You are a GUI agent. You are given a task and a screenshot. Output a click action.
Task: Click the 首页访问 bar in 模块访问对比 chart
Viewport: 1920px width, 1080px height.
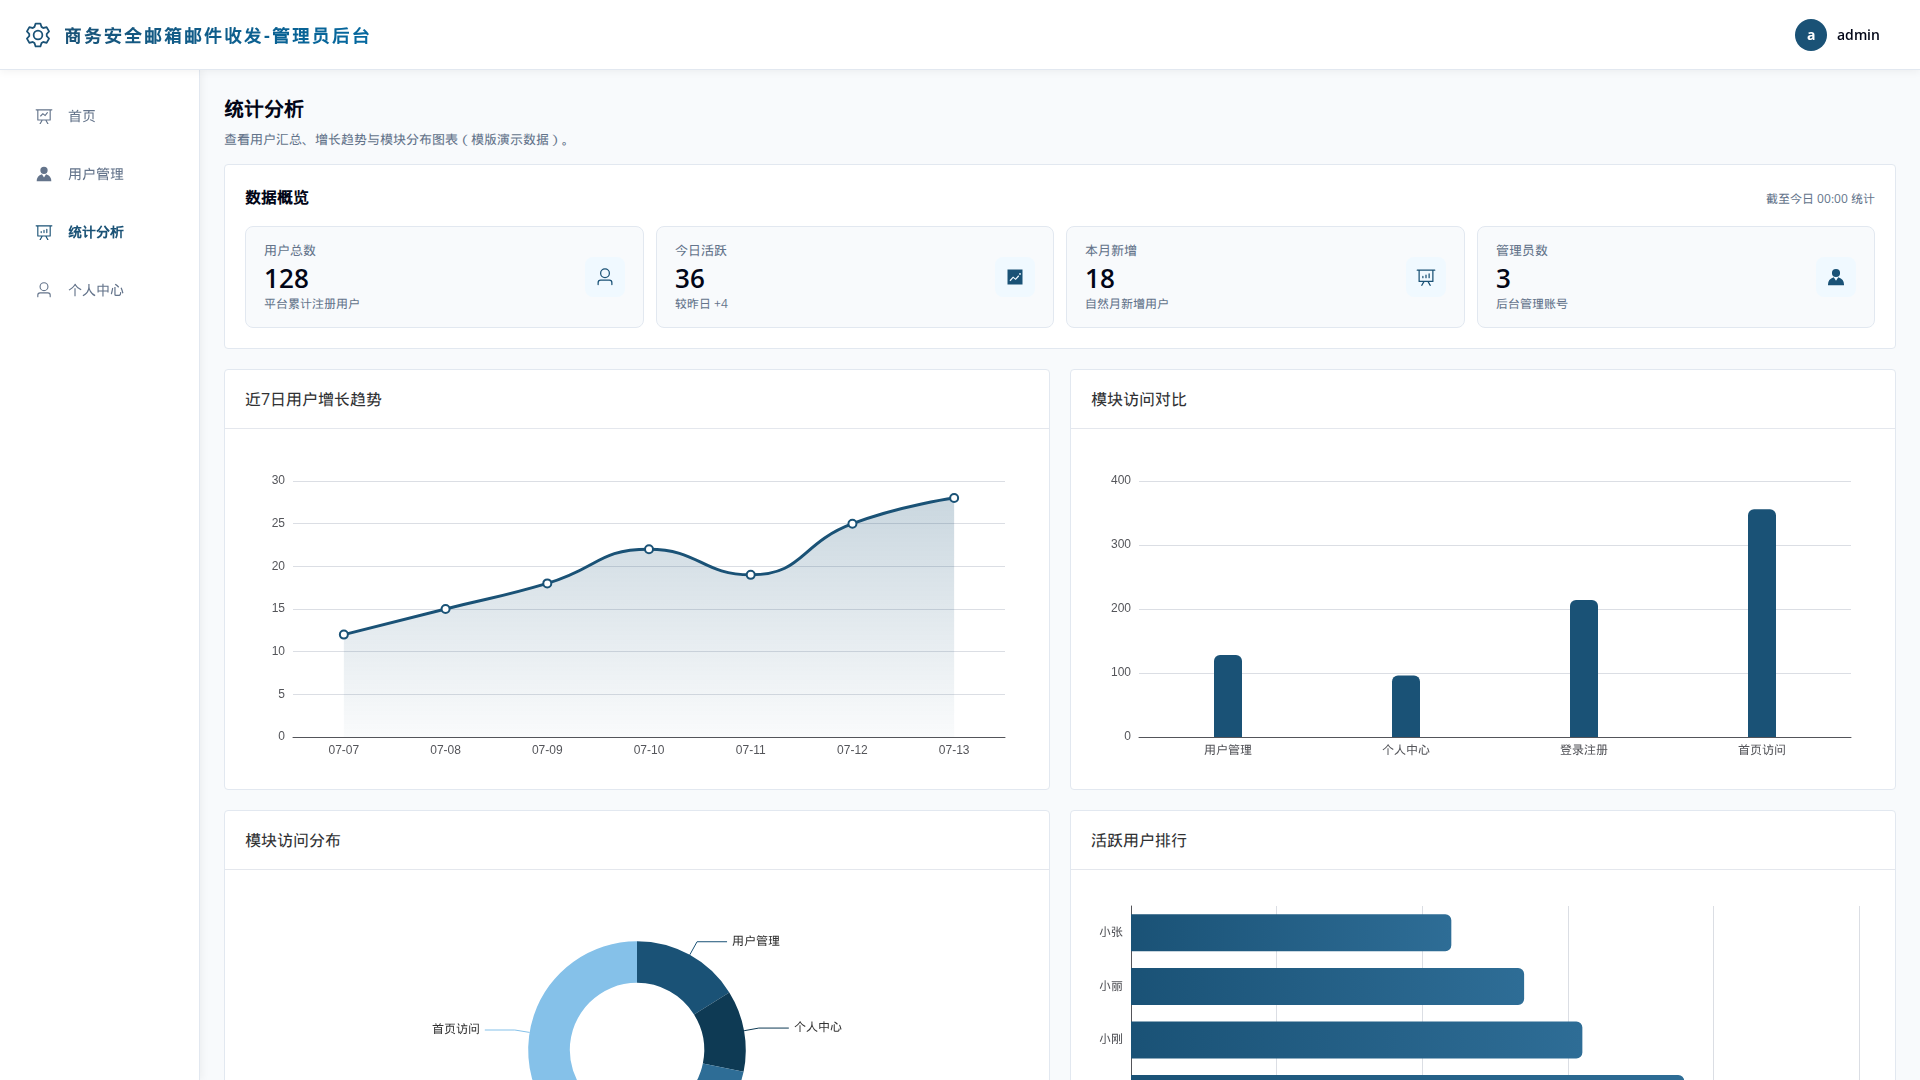[x=1762, y=623]
